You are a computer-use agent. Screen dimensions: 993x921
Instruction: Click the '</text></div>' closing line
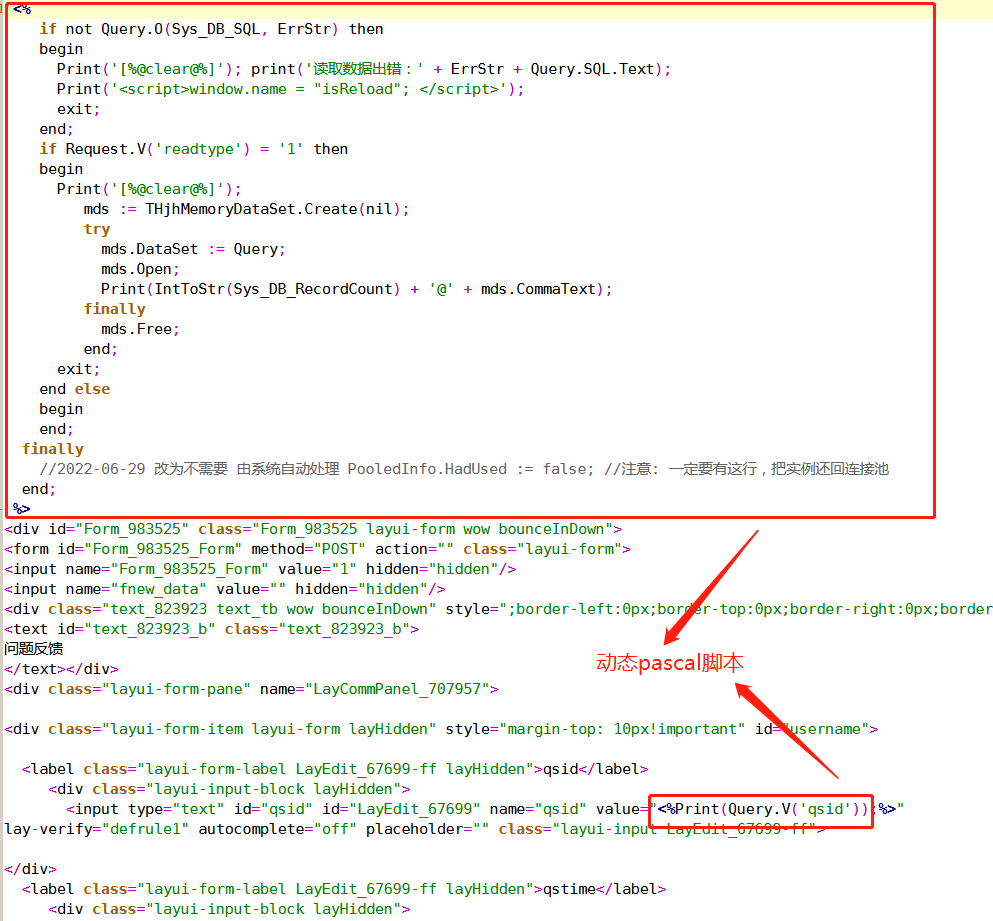coord(61,669)
